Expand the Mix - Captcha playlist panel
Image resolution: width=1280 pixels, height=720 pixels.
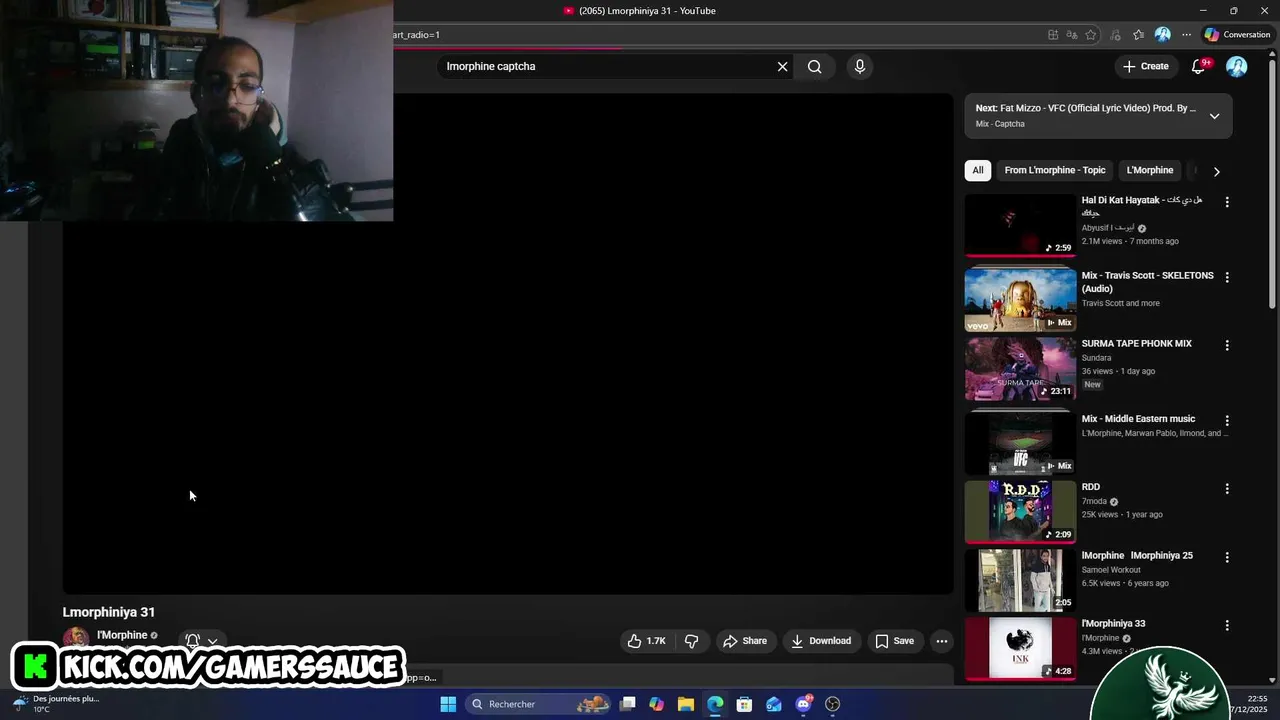(1214, 116)
